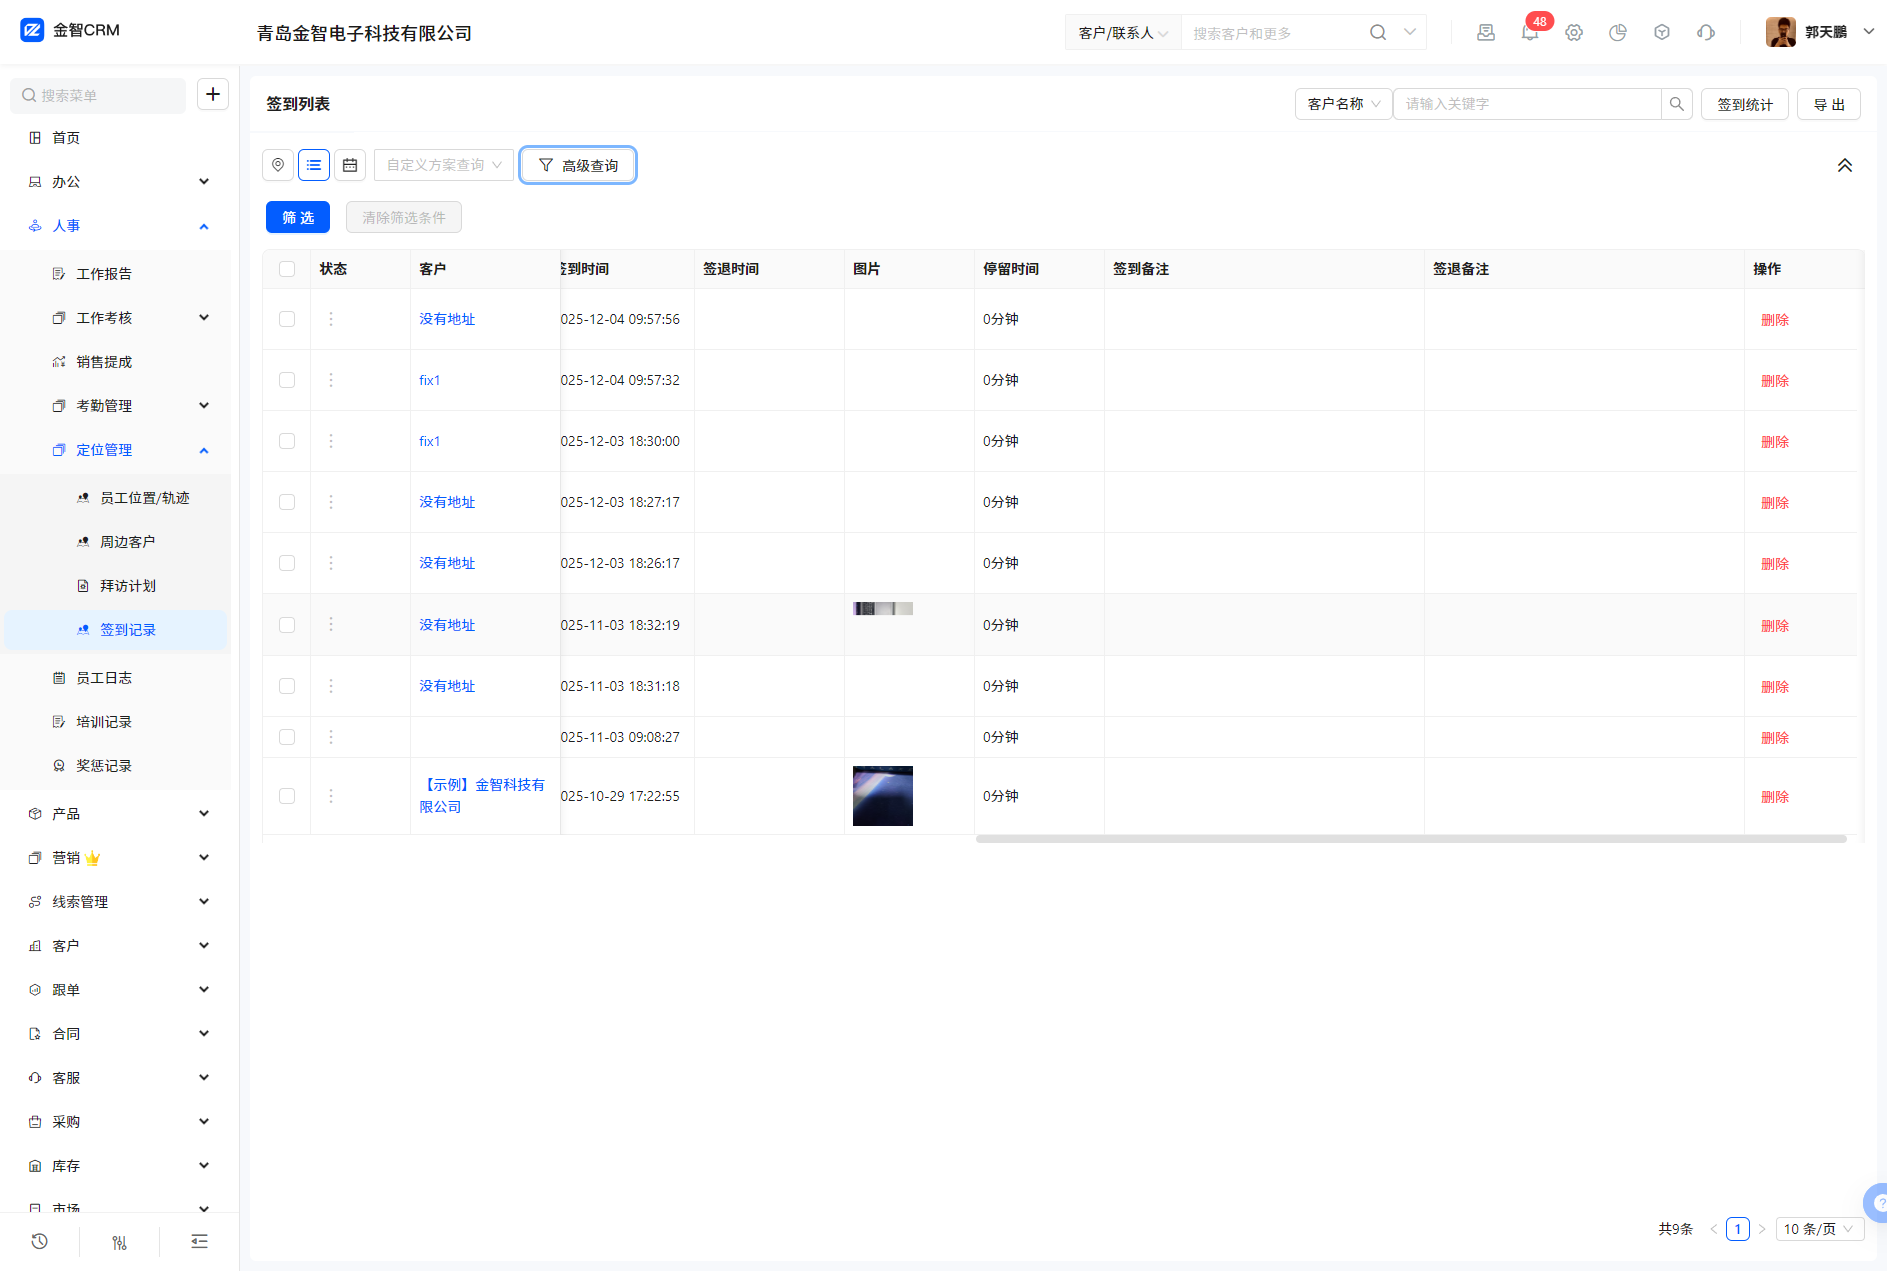Image resolution: width=1887 pixels, height=1271 pixels.
Task: Click the headset support icon
Action: (1706, 33)
